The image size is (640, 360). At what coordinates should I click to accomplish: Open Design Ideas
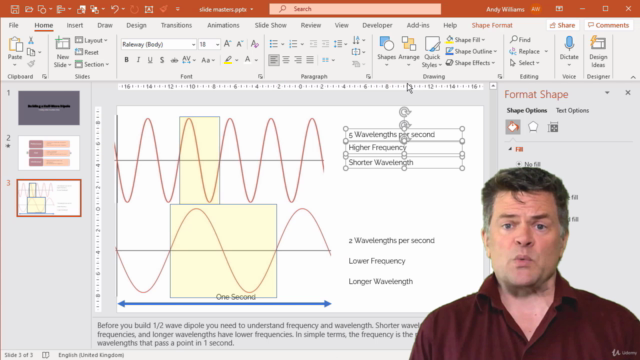point(598,52)
